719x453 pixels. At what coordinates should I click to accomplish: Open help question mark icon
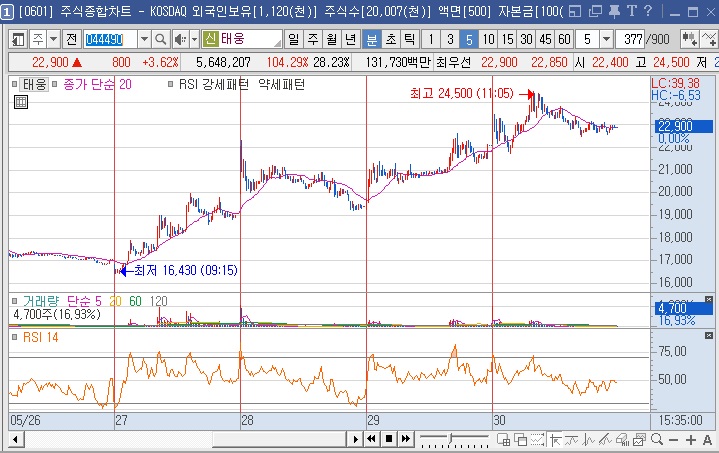pos(647,11)
